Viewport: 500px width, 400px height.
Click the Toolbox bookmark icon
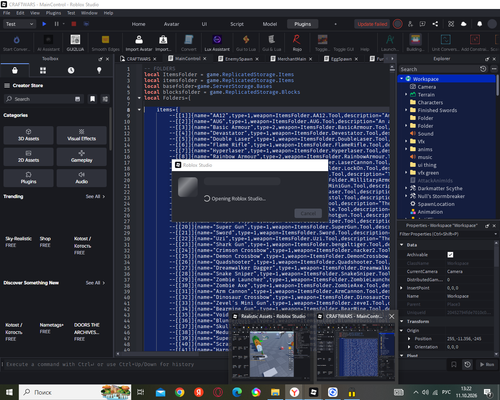pyautogui.click(x=92, y=99)
